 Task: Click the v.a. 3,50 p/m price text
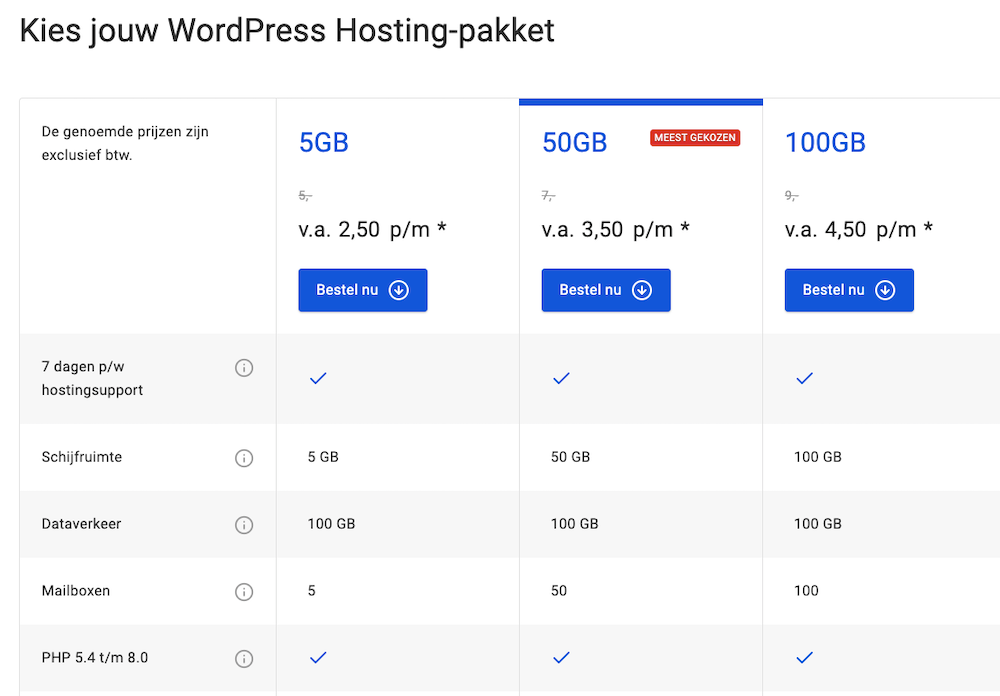pyautogui.click(x=613, y=229)
